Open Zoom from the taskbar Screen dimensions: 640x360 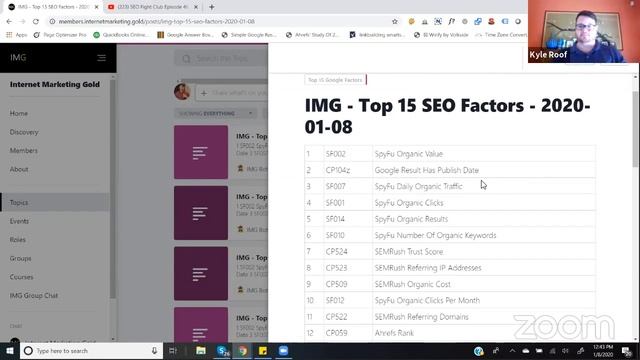283,351
